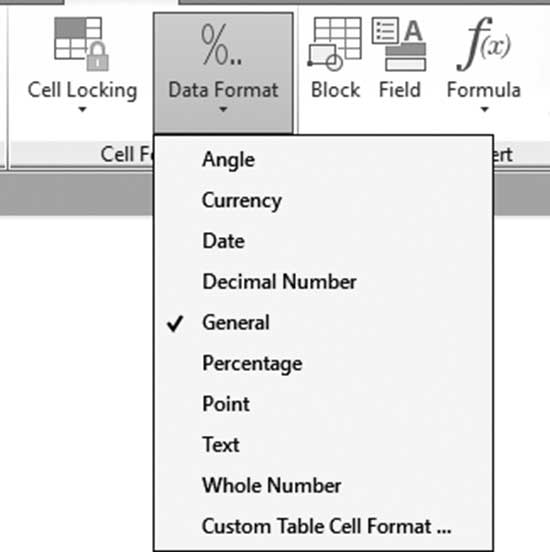Click the Insert Field icon

coord(399,44)
